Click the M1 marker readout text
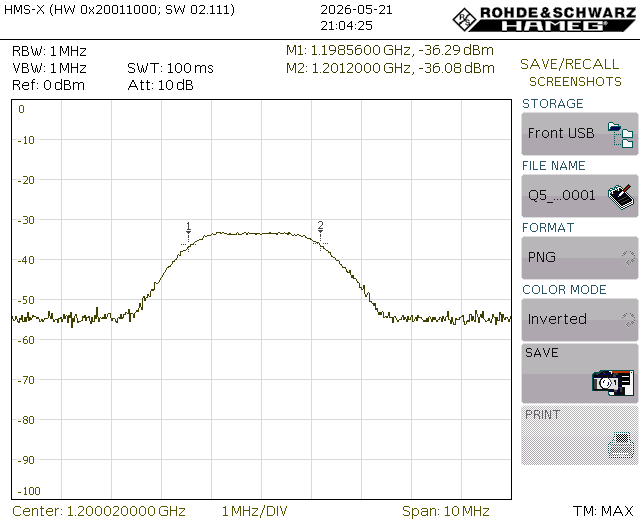The image size is (640, 520). [x=390, y=50]
